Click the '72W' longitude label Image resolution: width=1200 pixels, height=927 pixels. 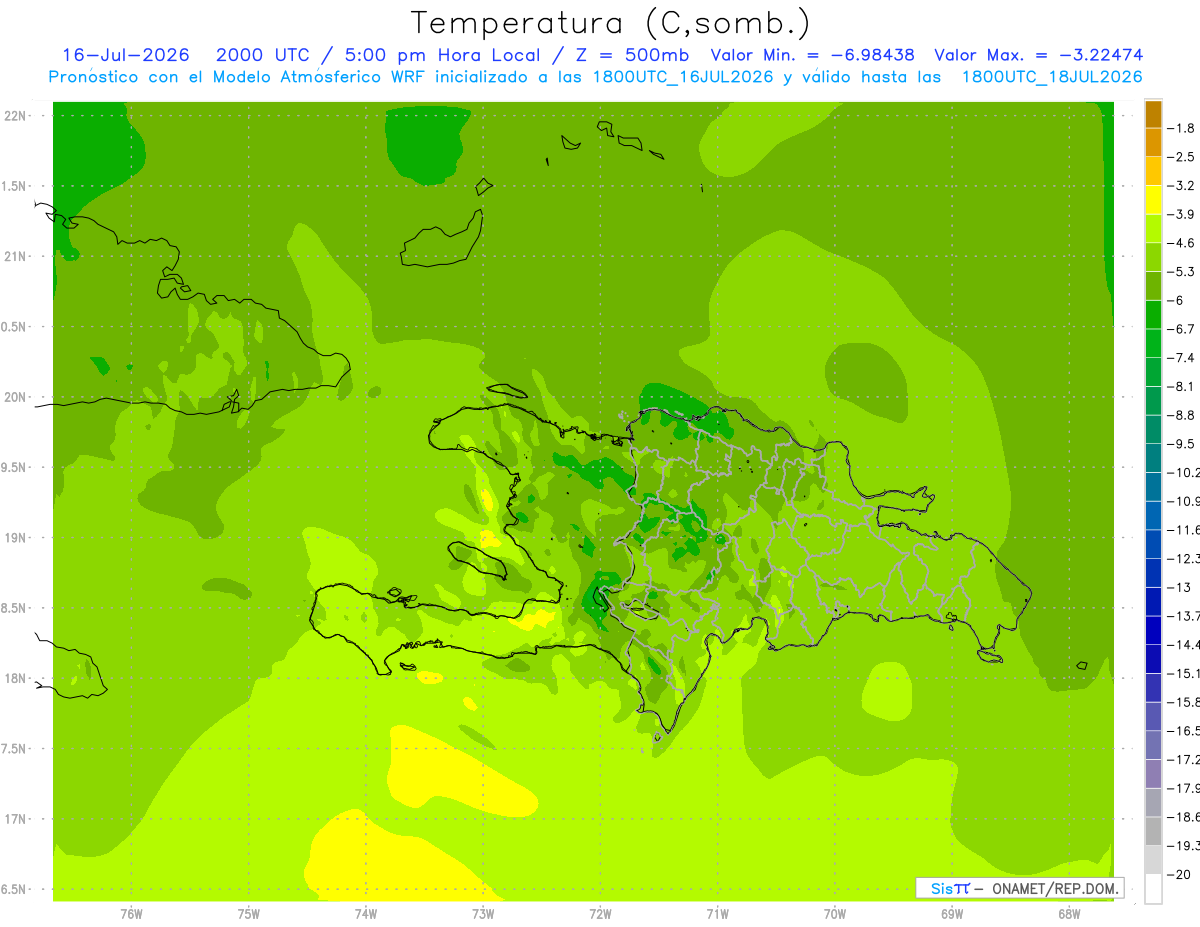point(600,914)
